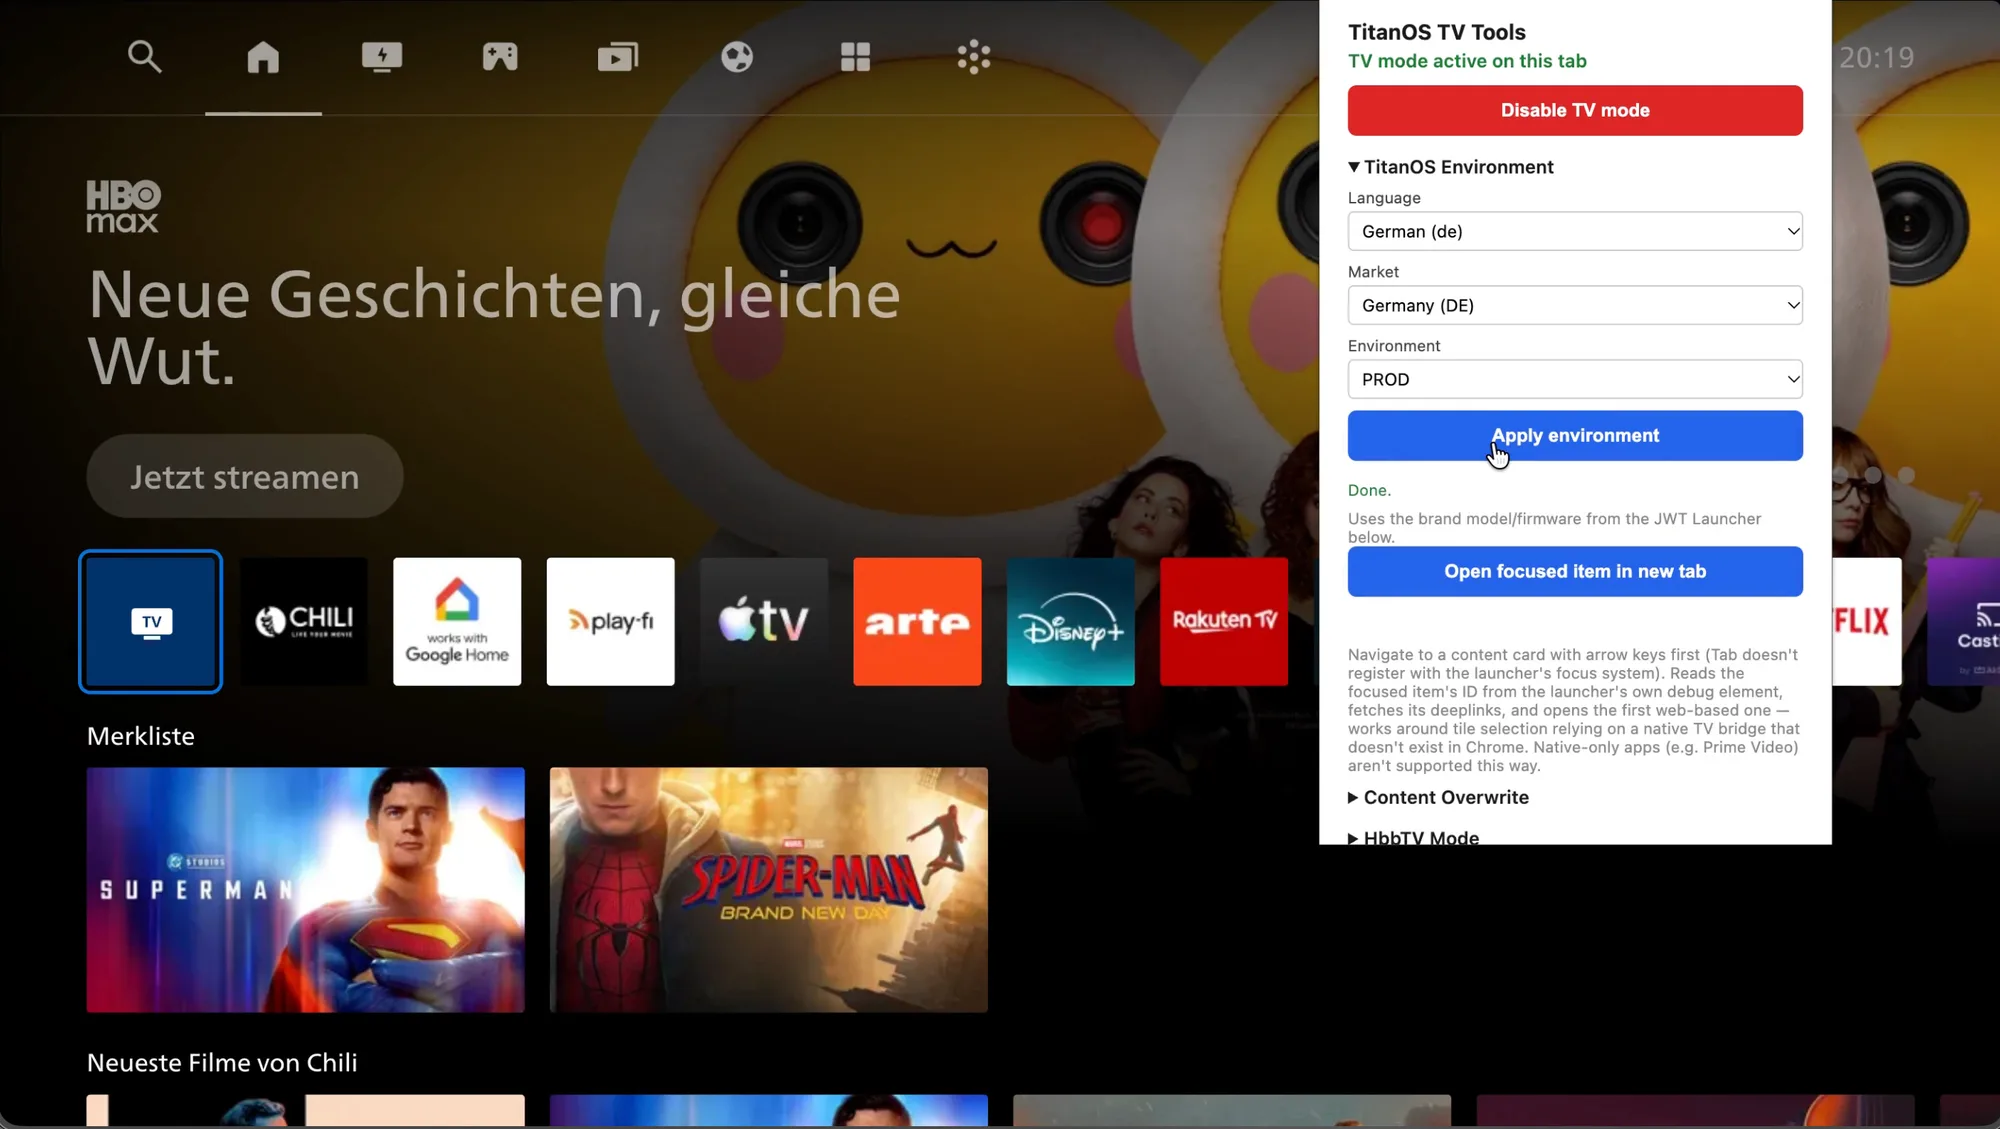Screen dimensions: 2000x1129
Task: Launch the CHILI app tile
Action: (304, 621)
